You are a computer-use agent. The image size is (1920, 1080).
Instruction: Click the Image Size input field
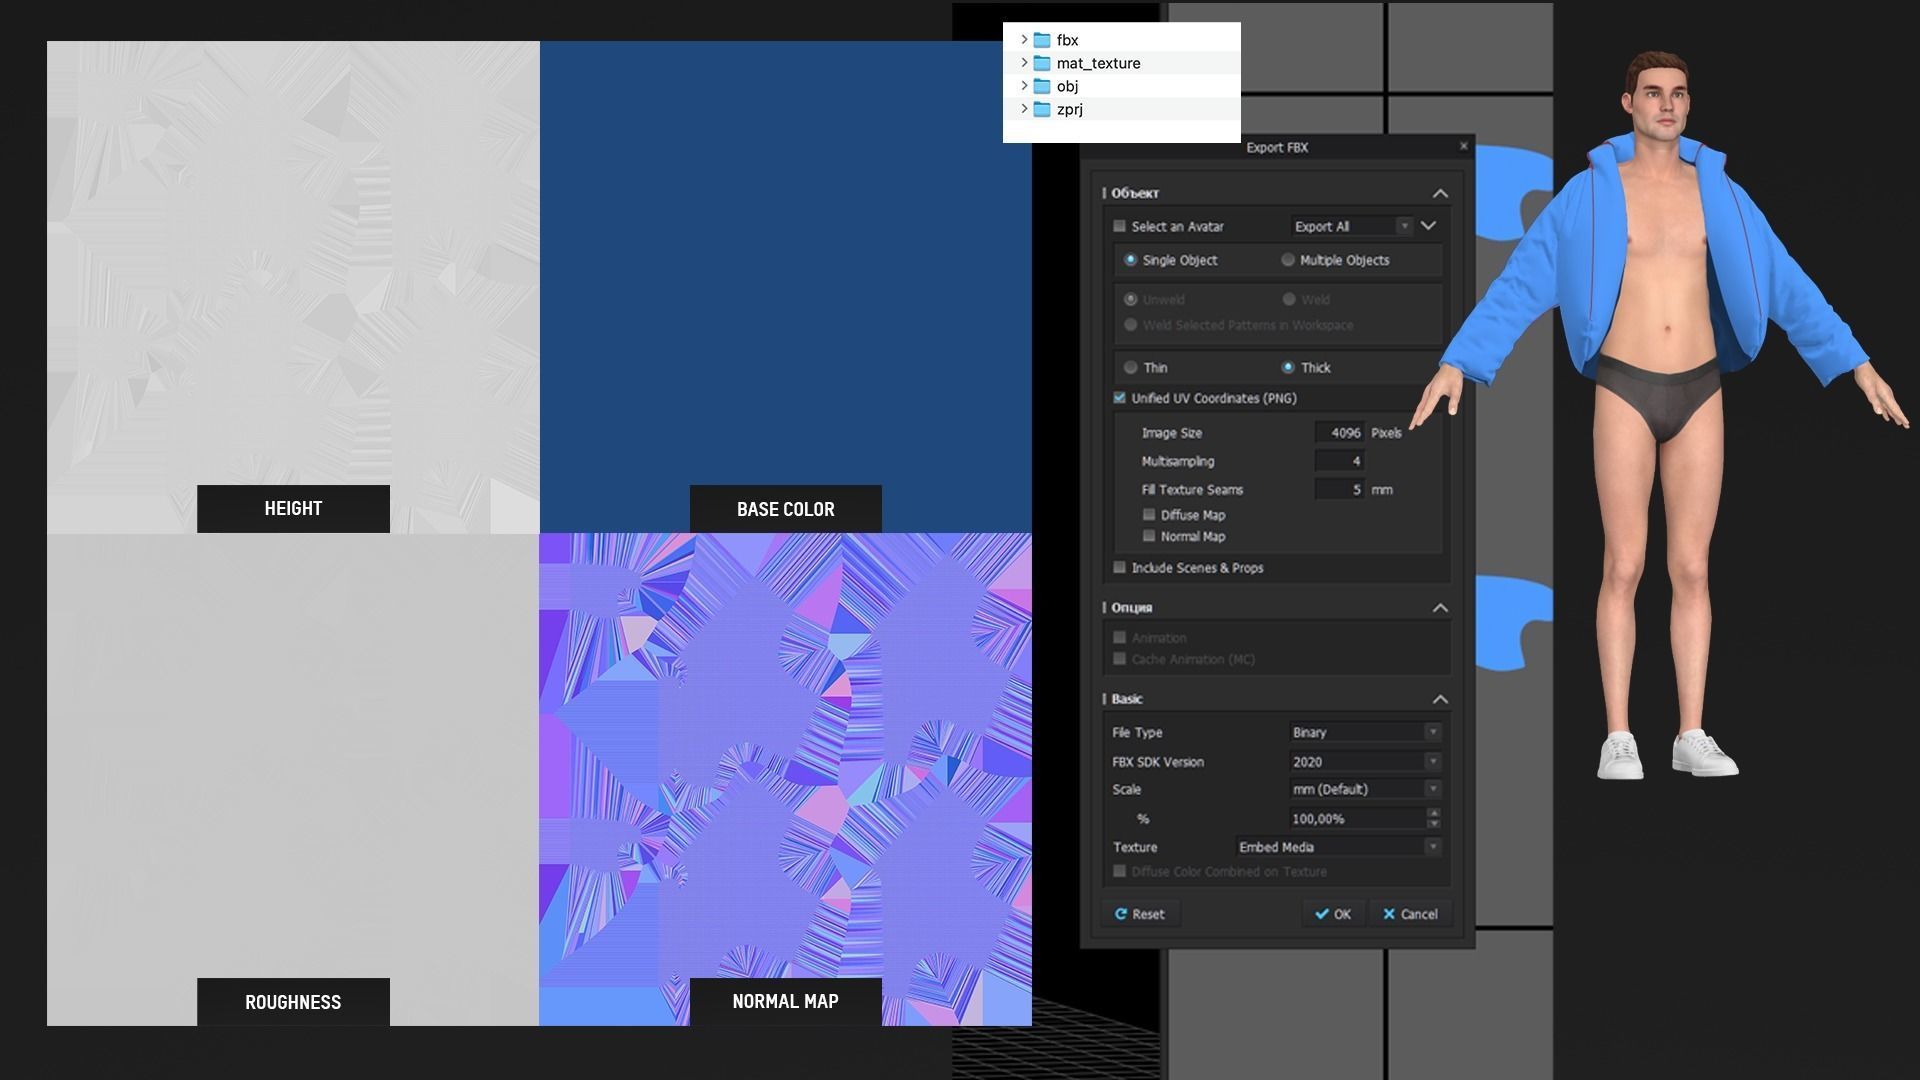pyautogui.click(x=1339, y=433)
